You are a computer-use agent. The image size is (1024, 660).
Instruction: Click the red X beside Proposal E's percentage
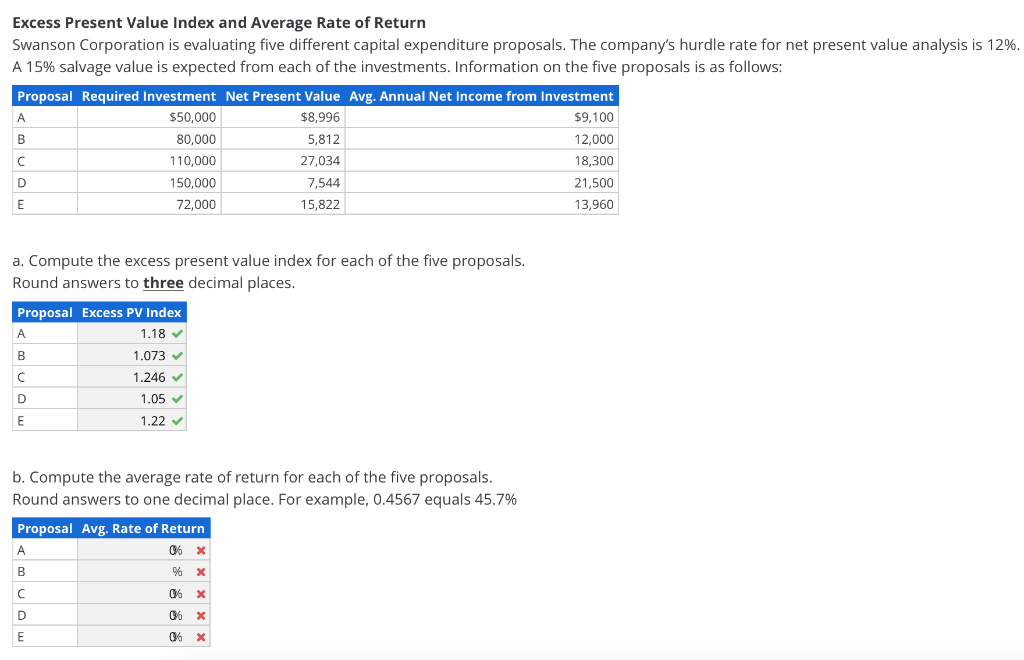(x=198, y=636)
